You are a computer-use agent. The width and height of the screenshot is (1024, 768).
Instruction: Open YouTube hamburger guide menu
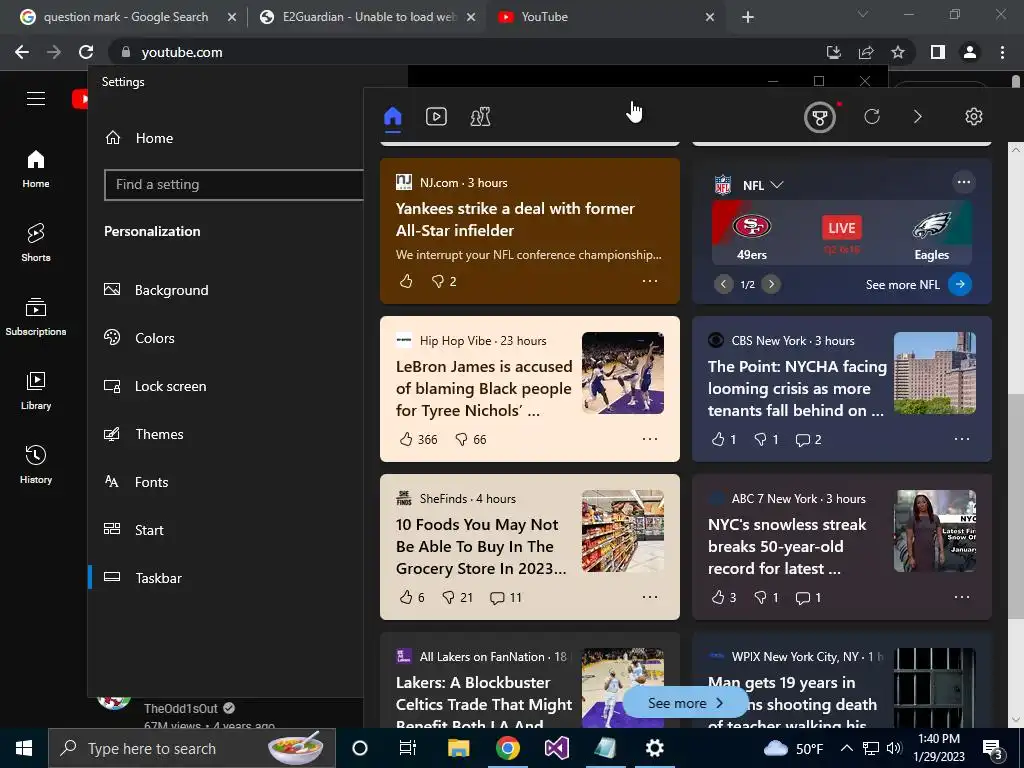(36, 99)
